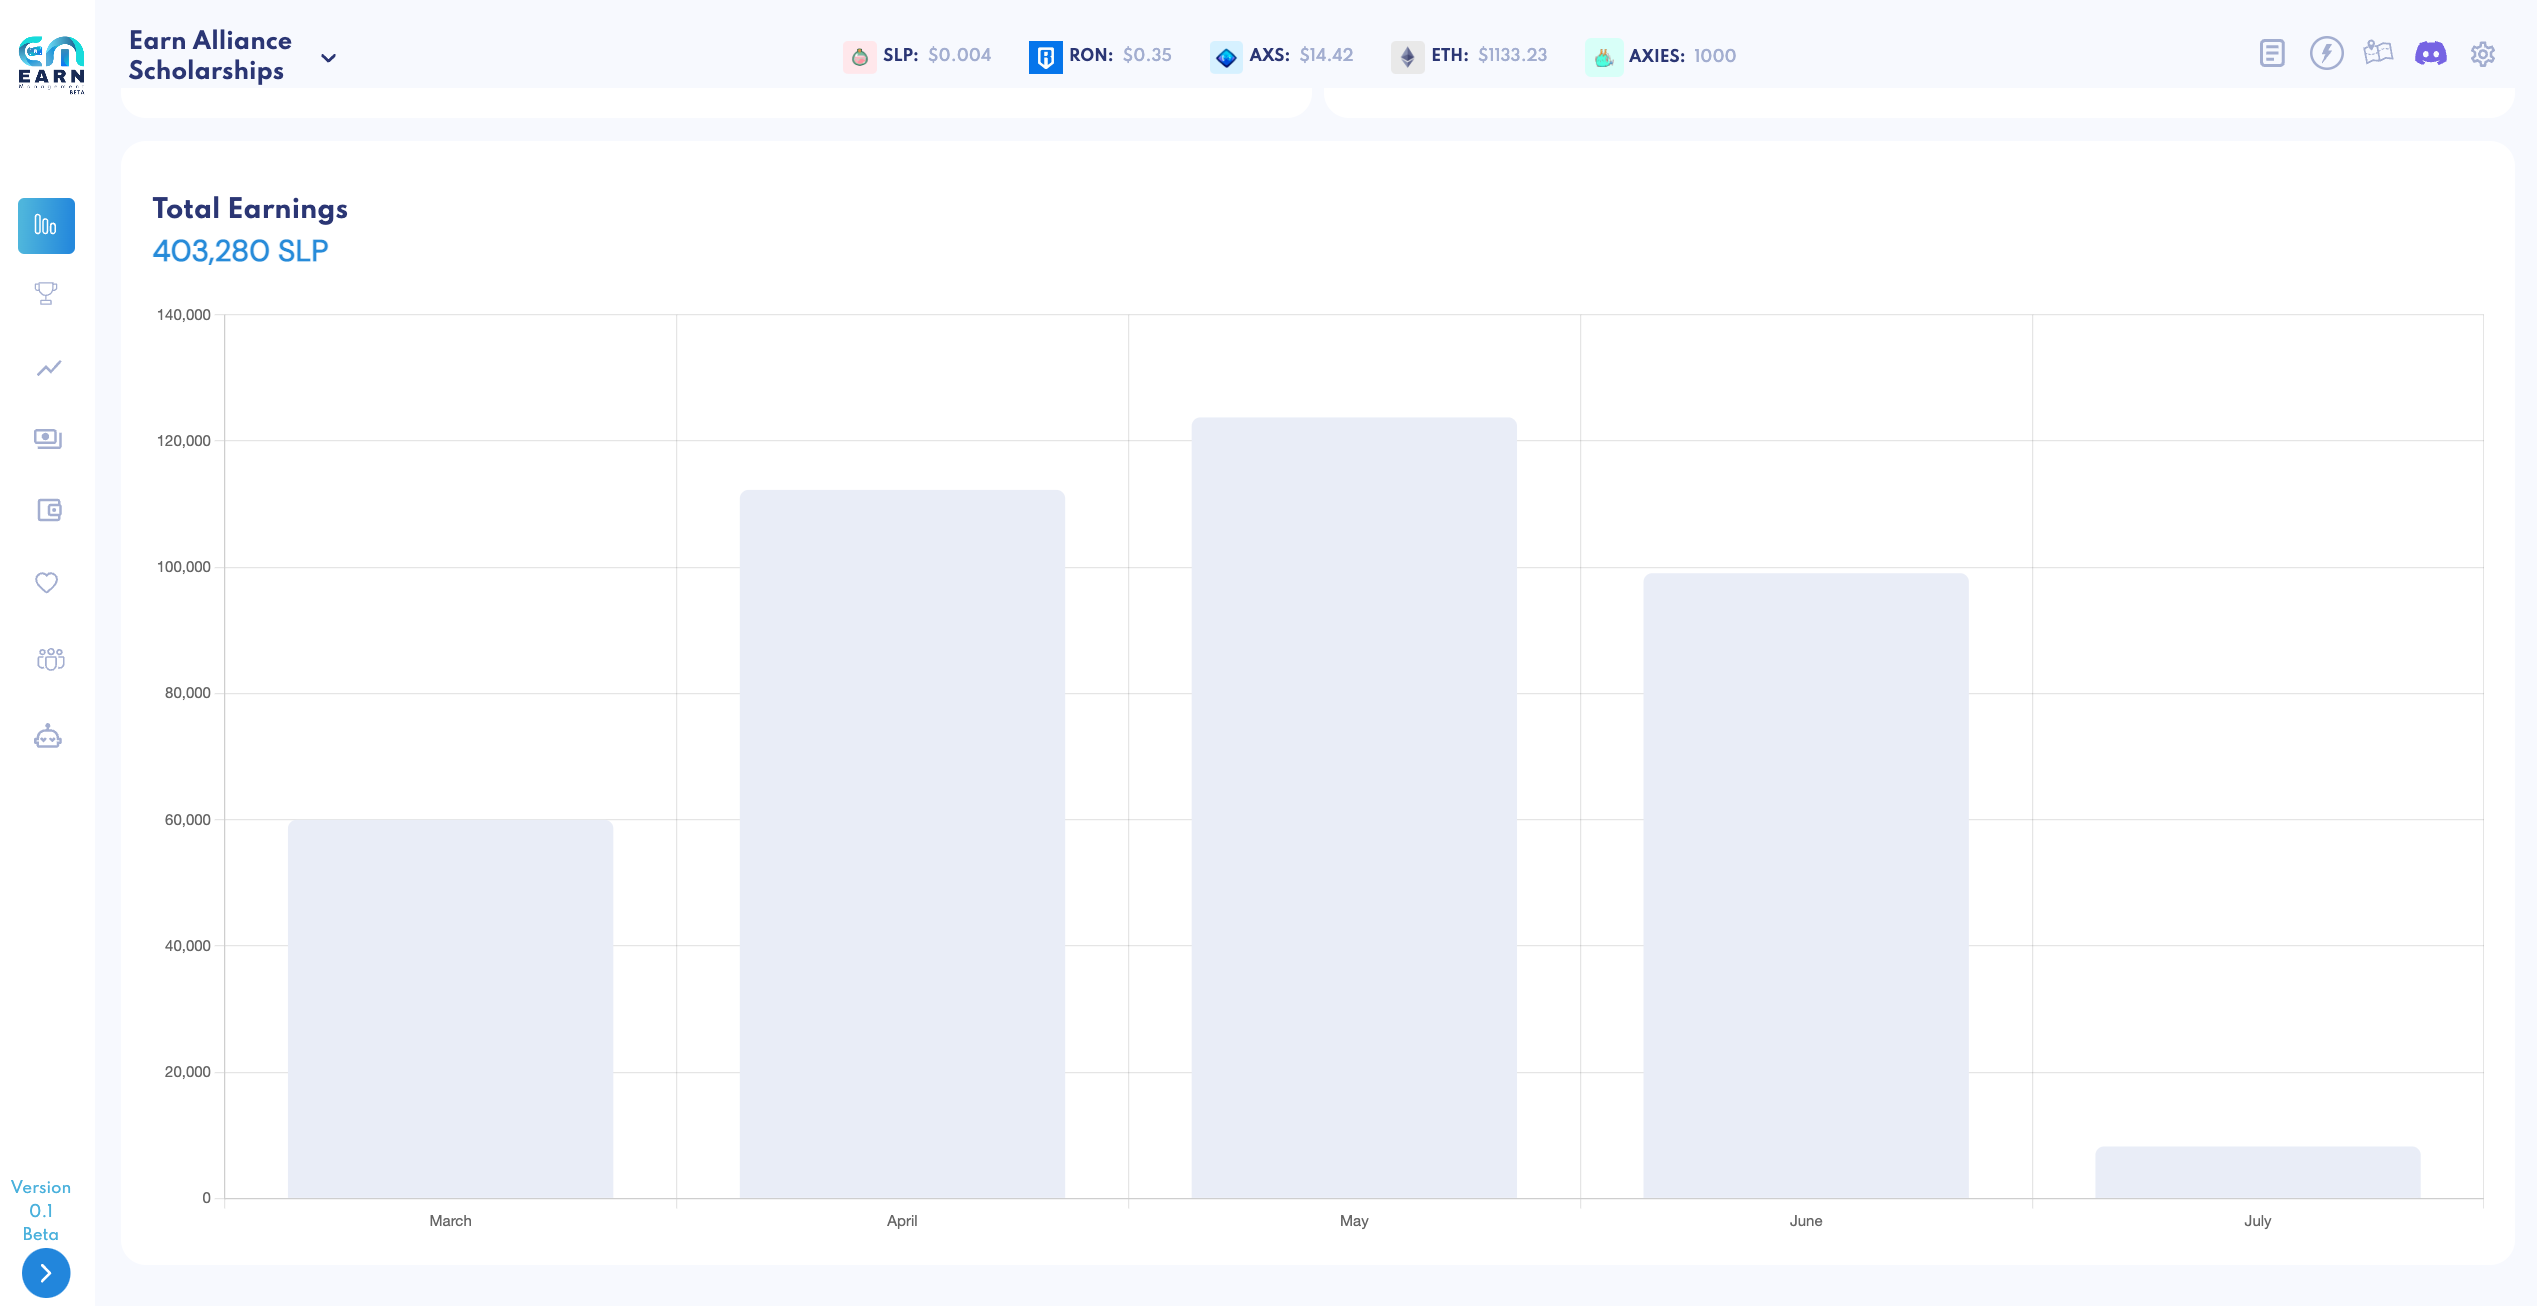
Task: Click the June bar in earnings chart
Action: tap(1806, 886)
